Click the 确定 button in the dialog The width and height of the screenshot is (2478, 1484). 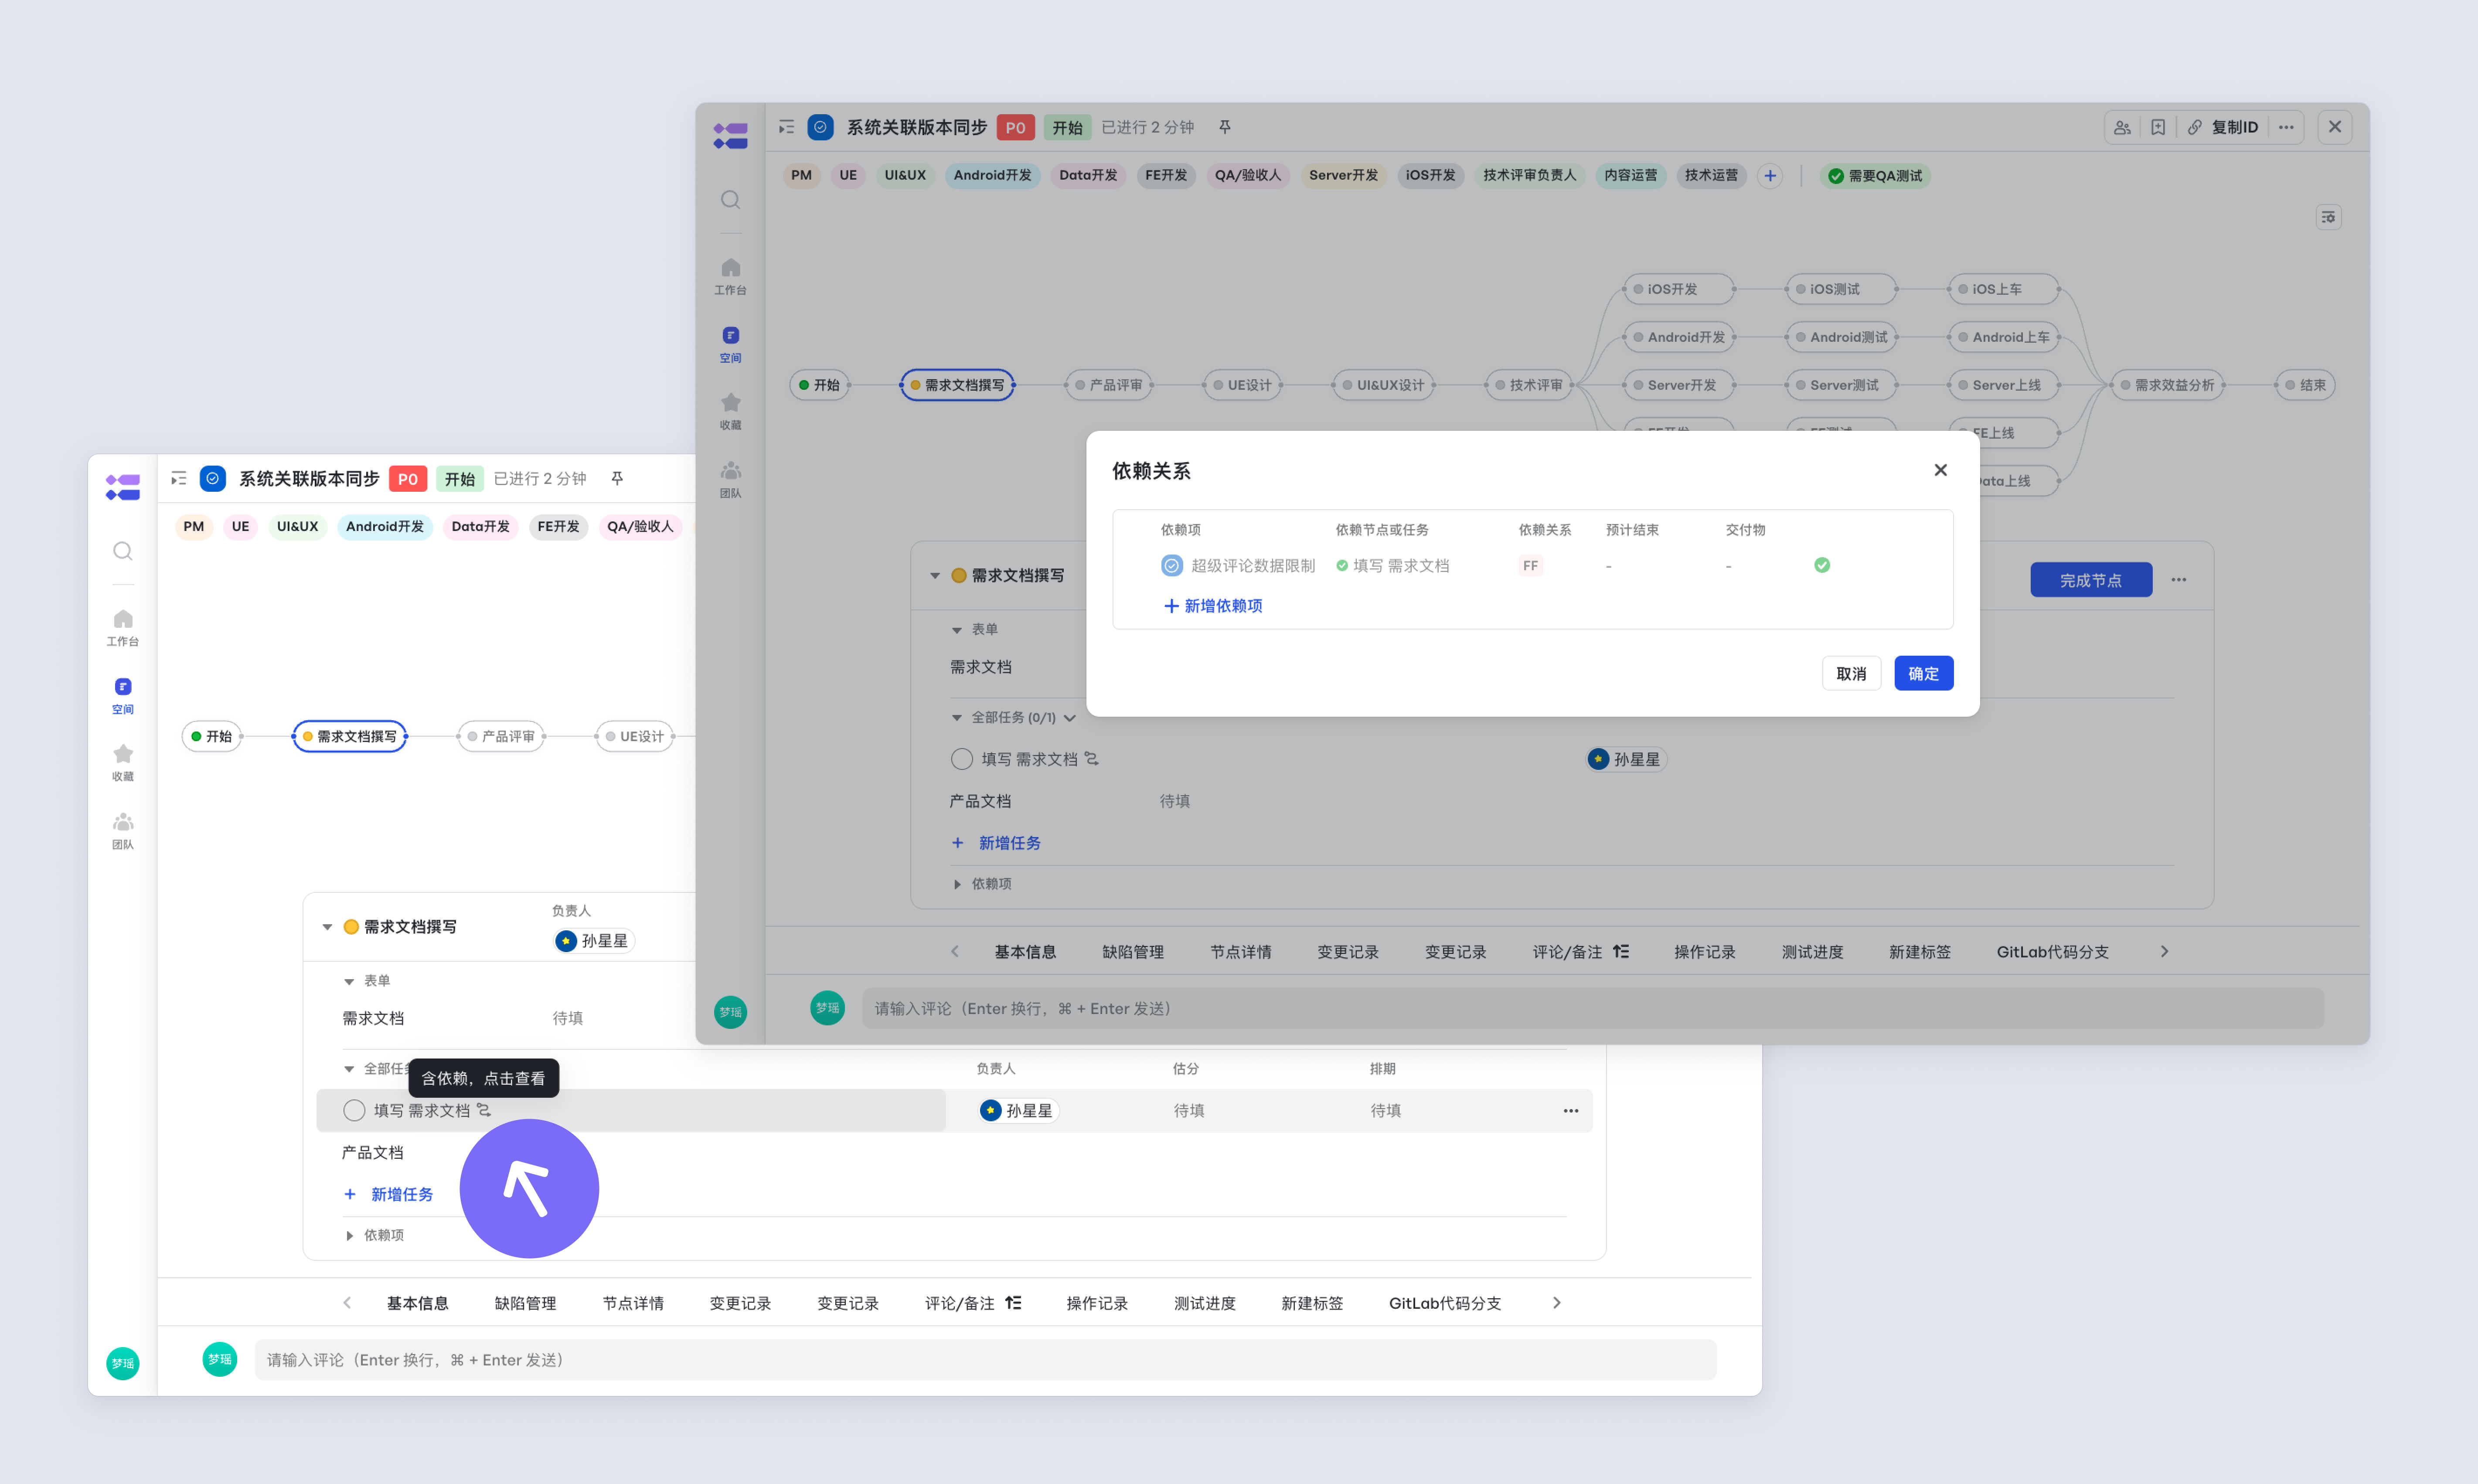(1924, 674)
